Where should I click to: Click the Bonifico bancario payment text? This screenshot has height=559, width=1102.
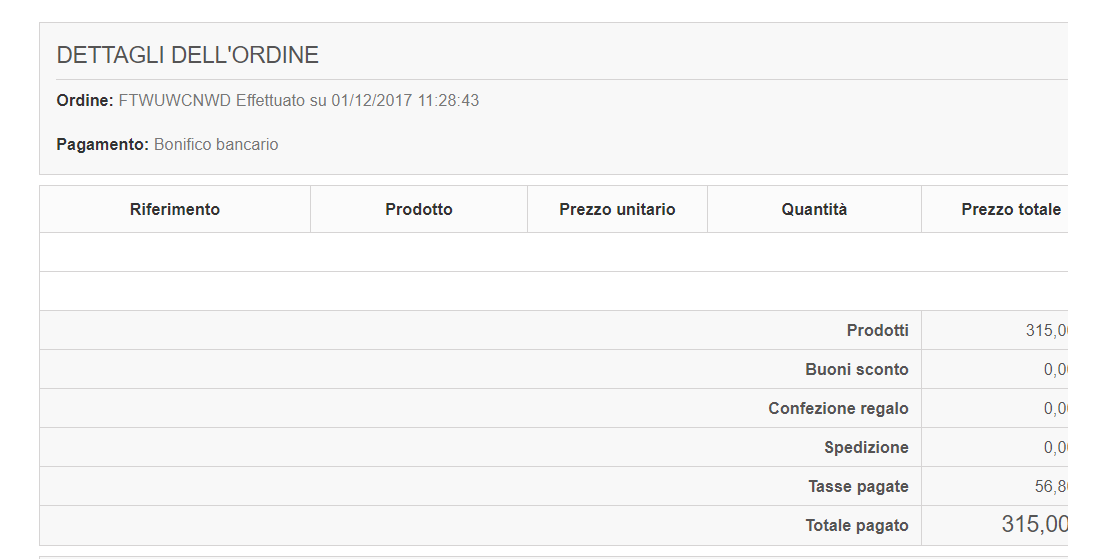(216, 145)
